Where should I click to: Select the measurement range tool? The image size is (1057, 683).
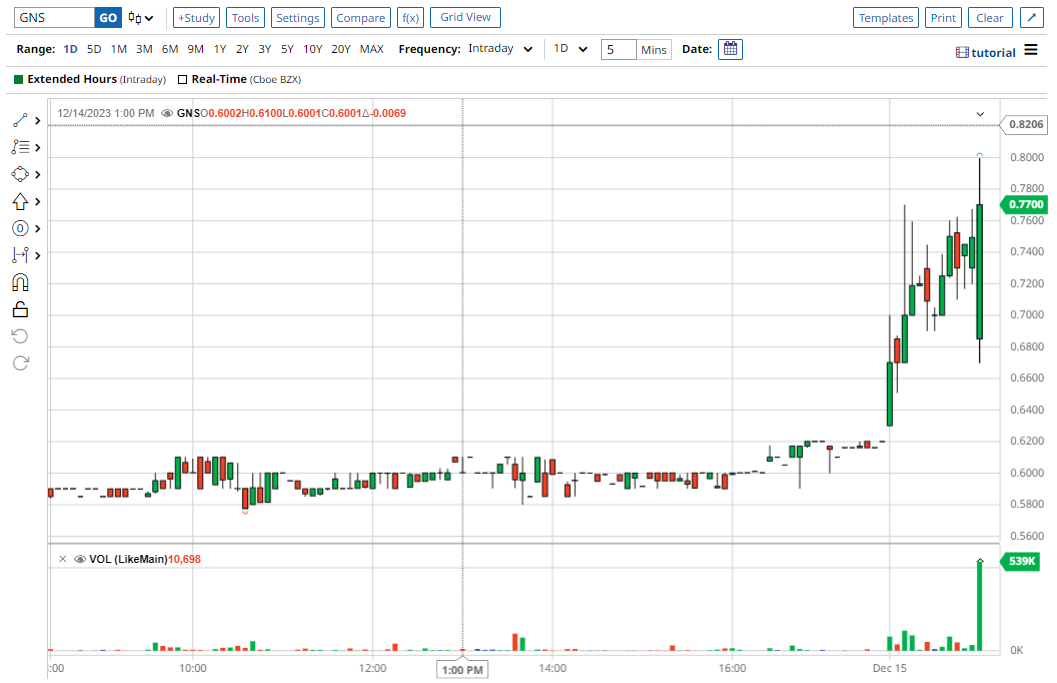pyautogui.click(x=20, y=256)
